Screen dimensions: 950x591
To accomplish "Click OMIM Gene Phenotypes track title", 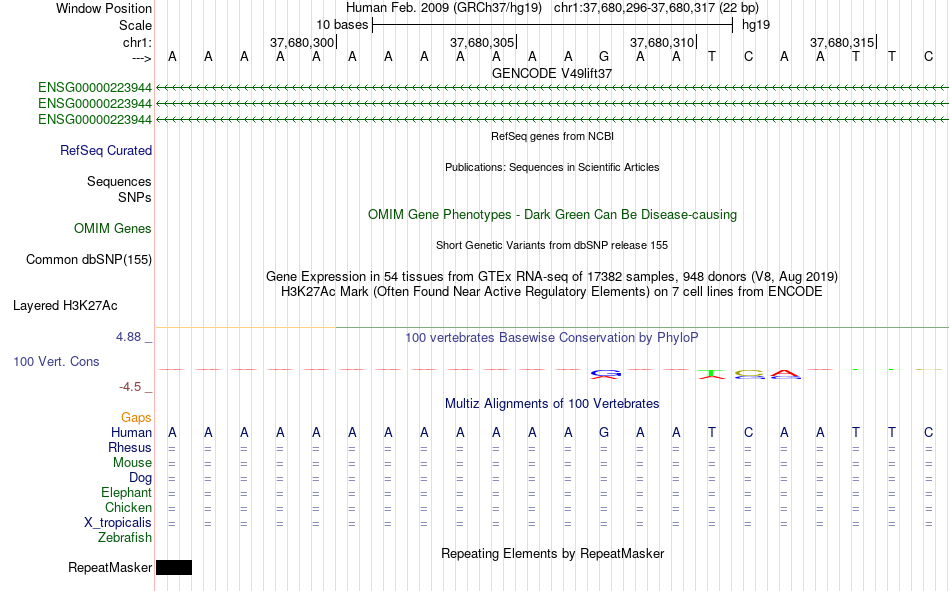I will click(x=552, y=215).
